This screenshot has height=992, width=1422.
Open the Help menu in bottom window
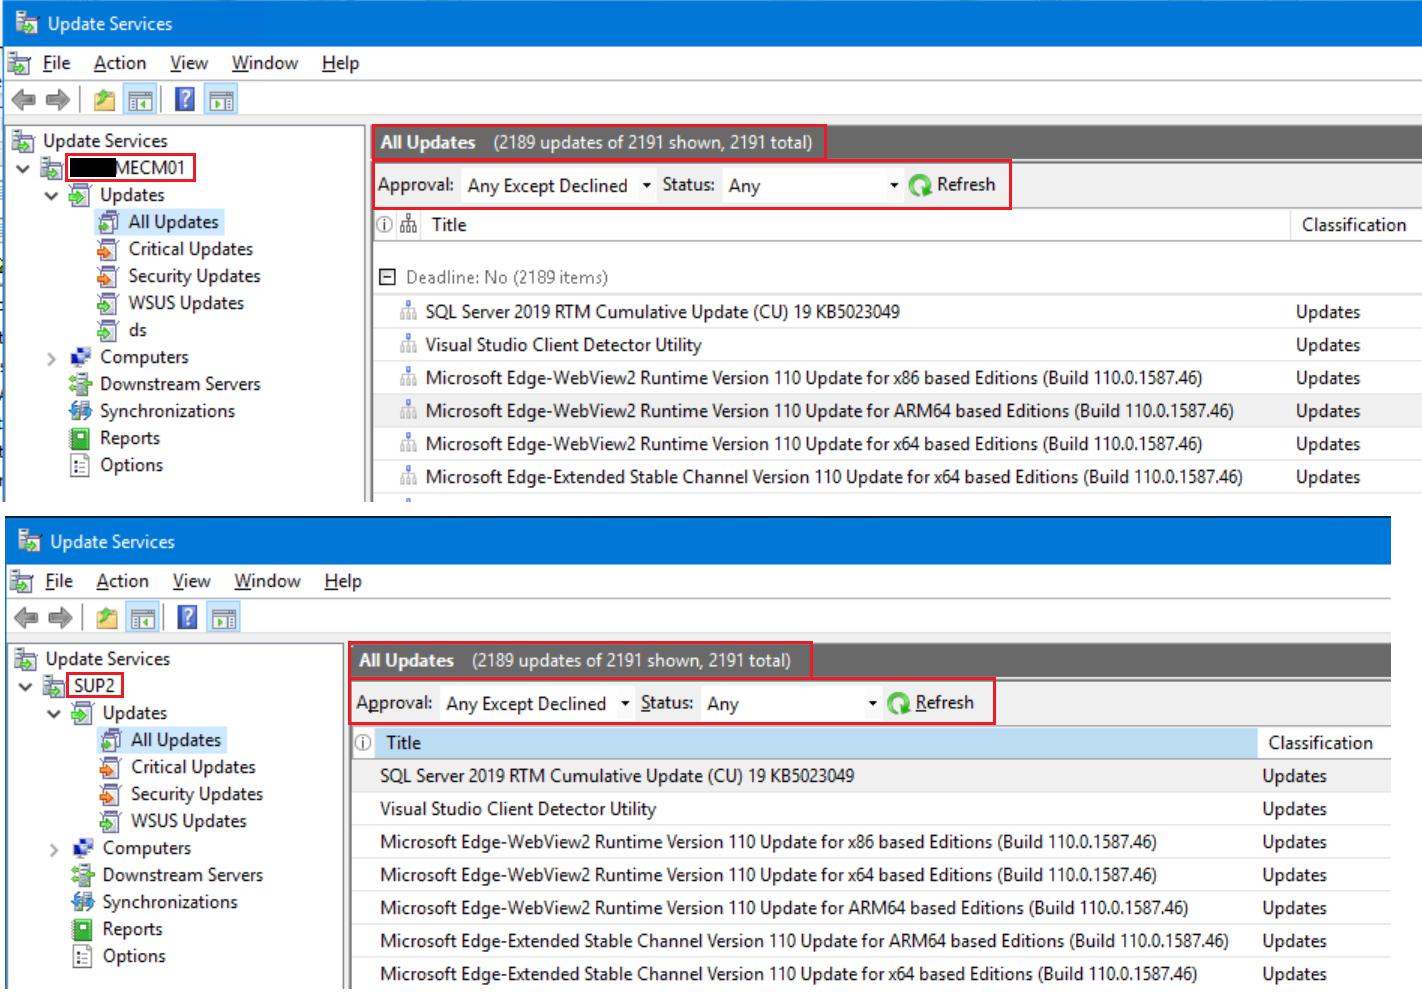tap(343, 581)
